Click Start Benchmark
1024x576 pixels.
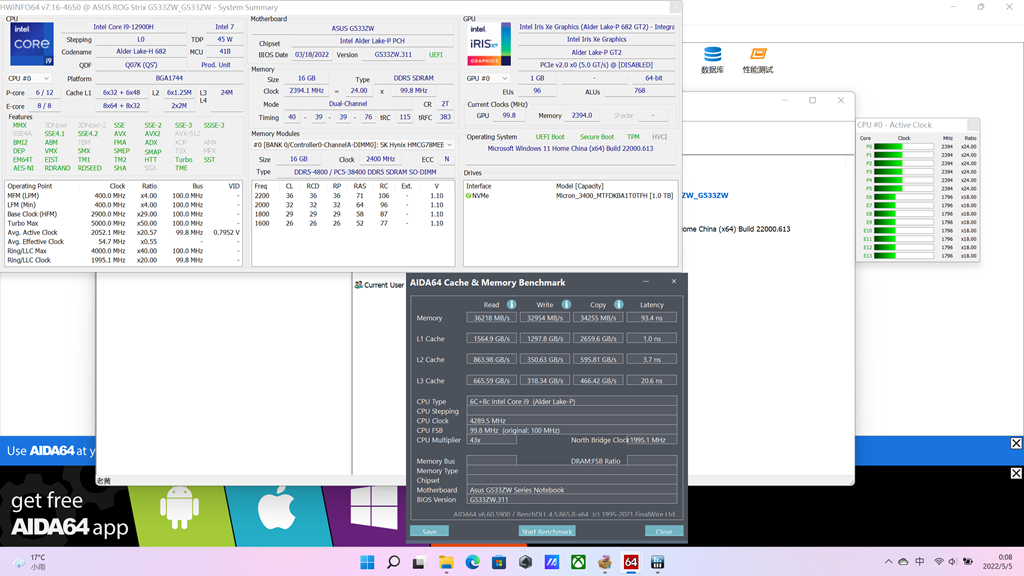point(547,531)
